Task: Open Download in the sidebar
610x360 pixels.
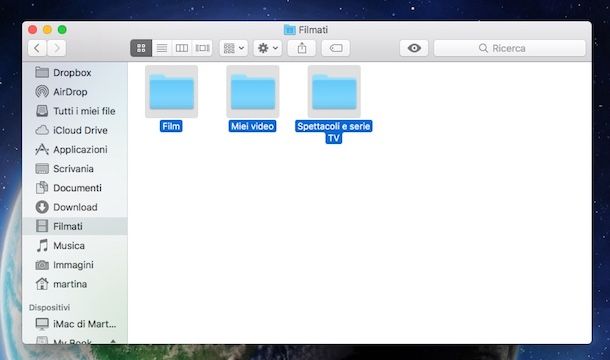Action: pos(75,207)
